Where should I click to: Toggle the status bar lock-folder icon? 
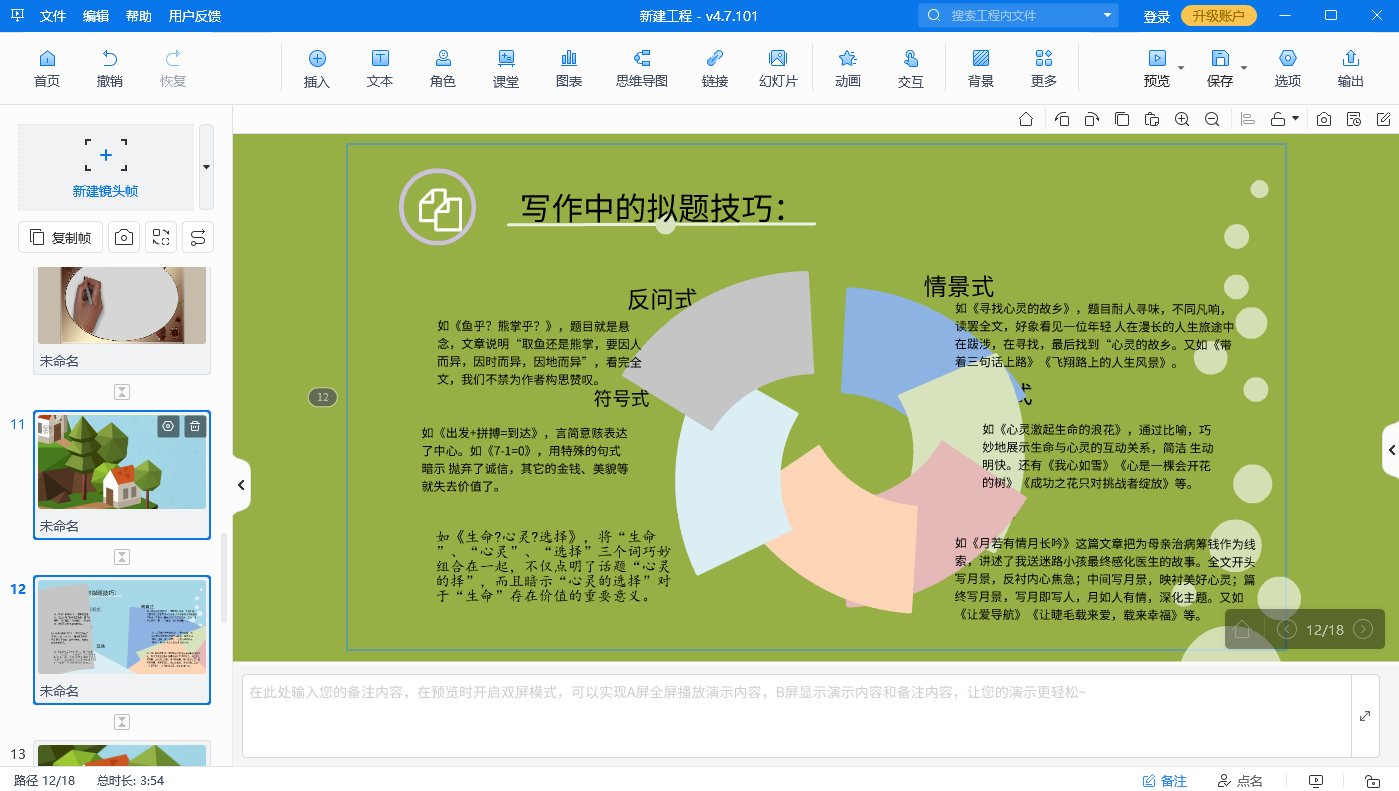click(1373, 781)
